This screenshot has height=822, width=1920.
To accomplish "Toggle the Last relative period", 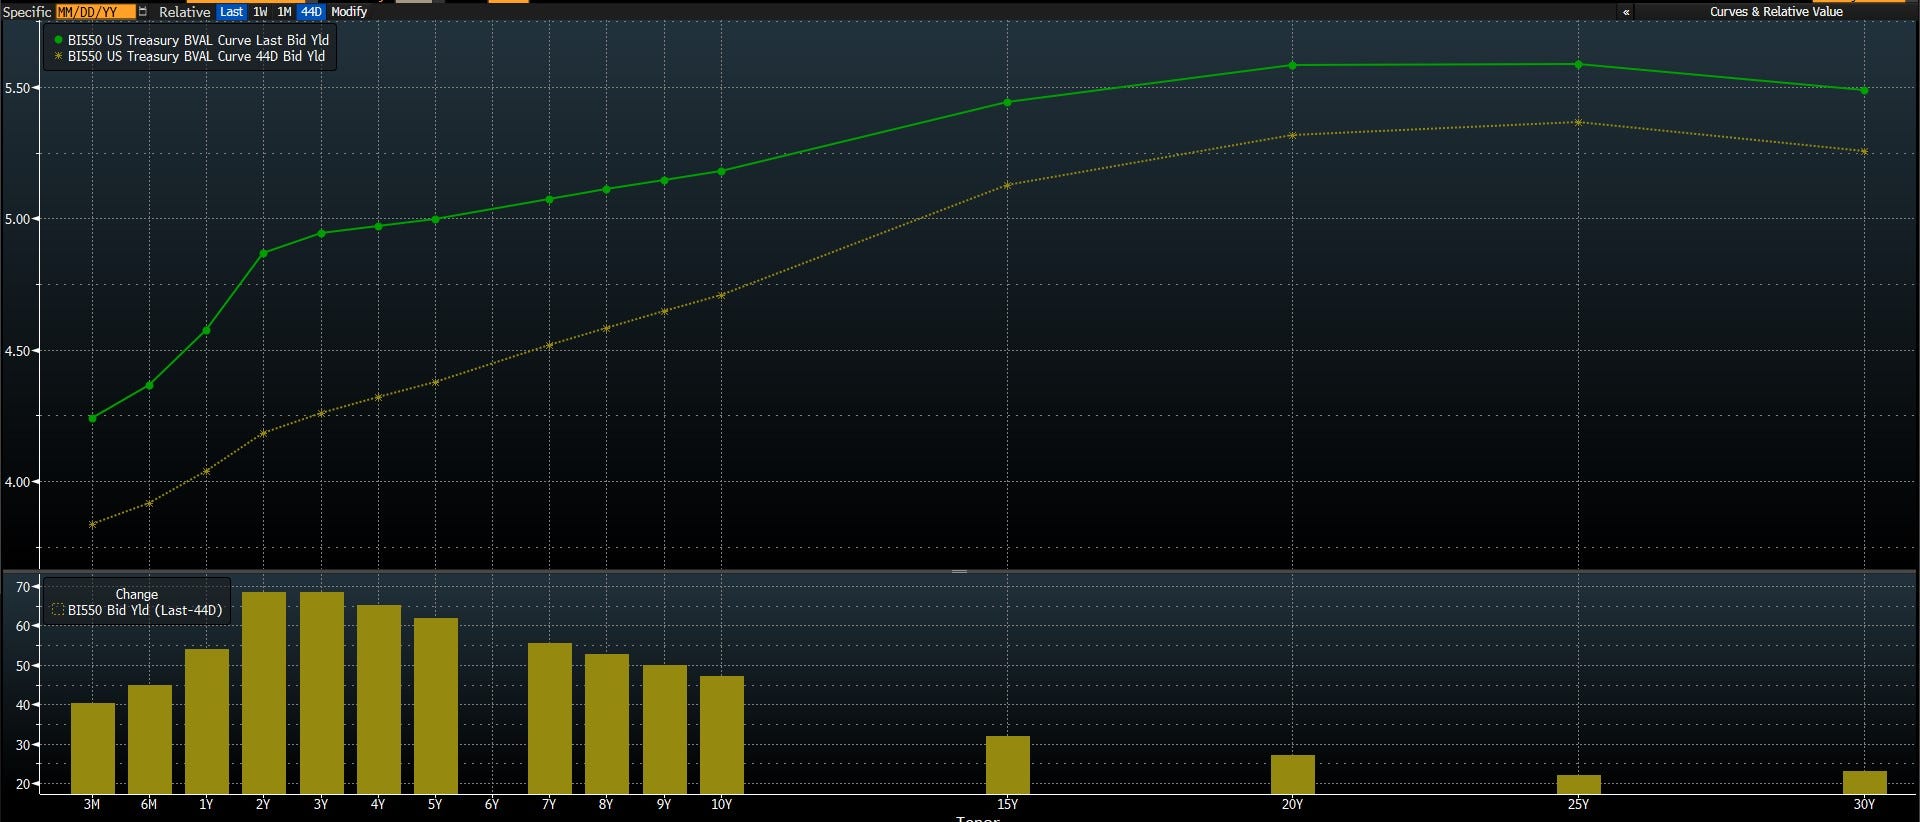I will (x=231, y=12).
